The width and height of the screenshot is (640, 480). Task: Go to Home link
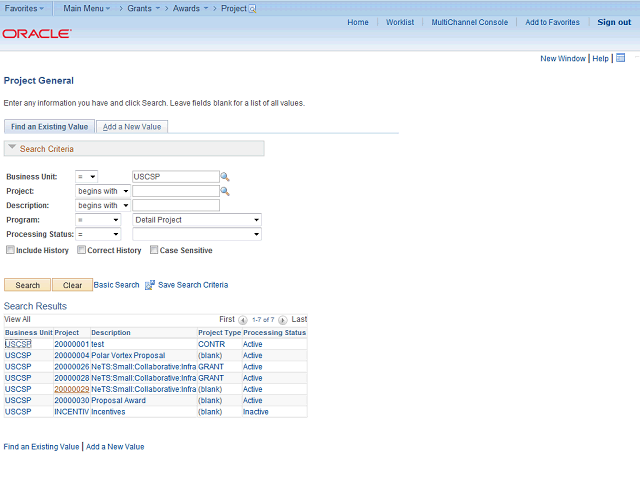coord(358,22)
